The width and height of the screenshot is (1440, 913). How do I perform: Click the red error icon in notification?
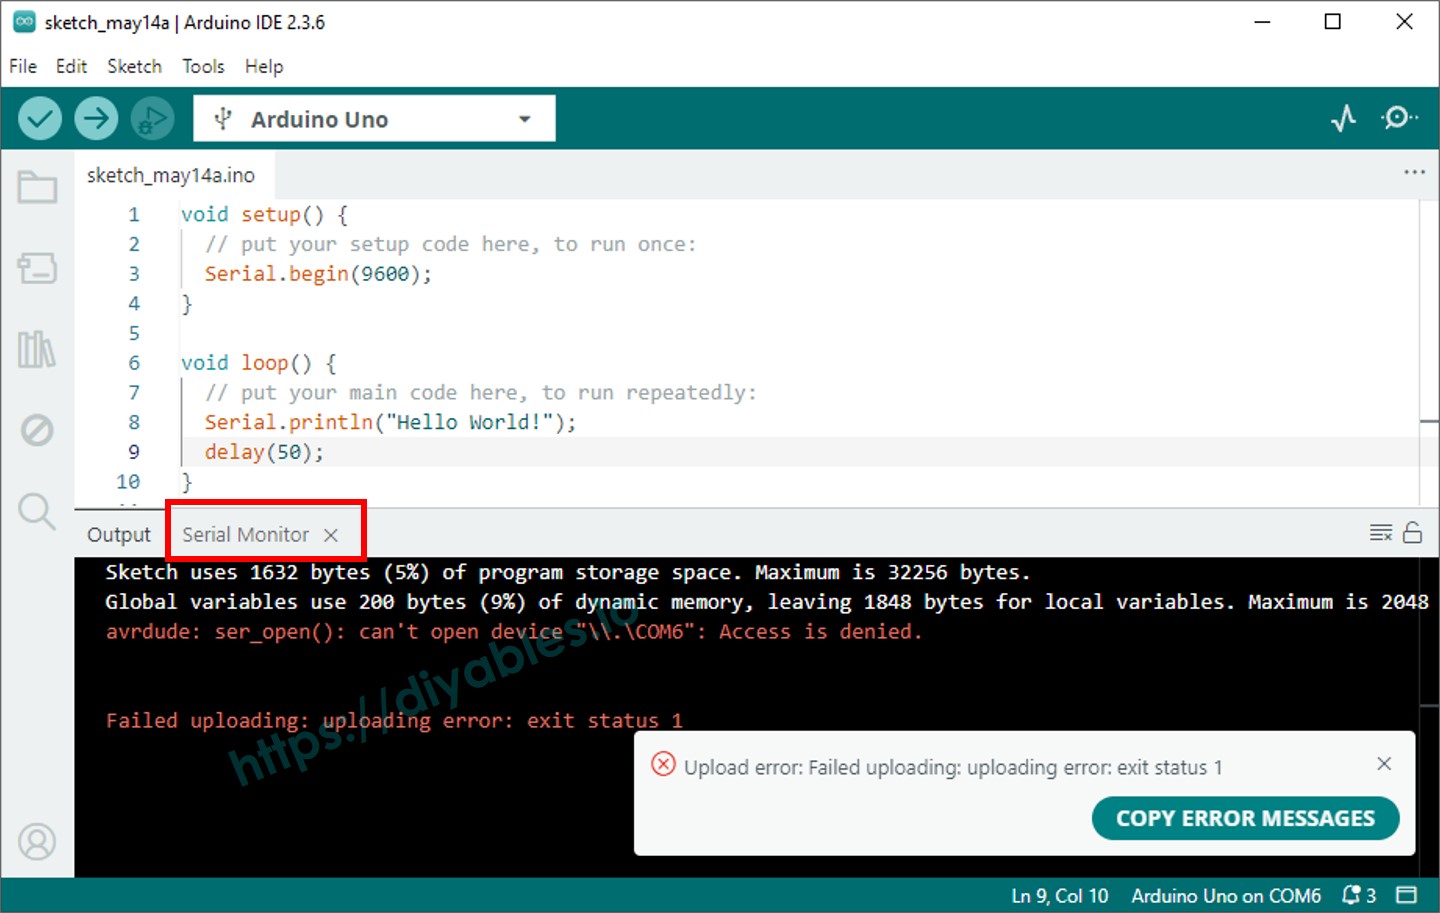tap(663, 765)
